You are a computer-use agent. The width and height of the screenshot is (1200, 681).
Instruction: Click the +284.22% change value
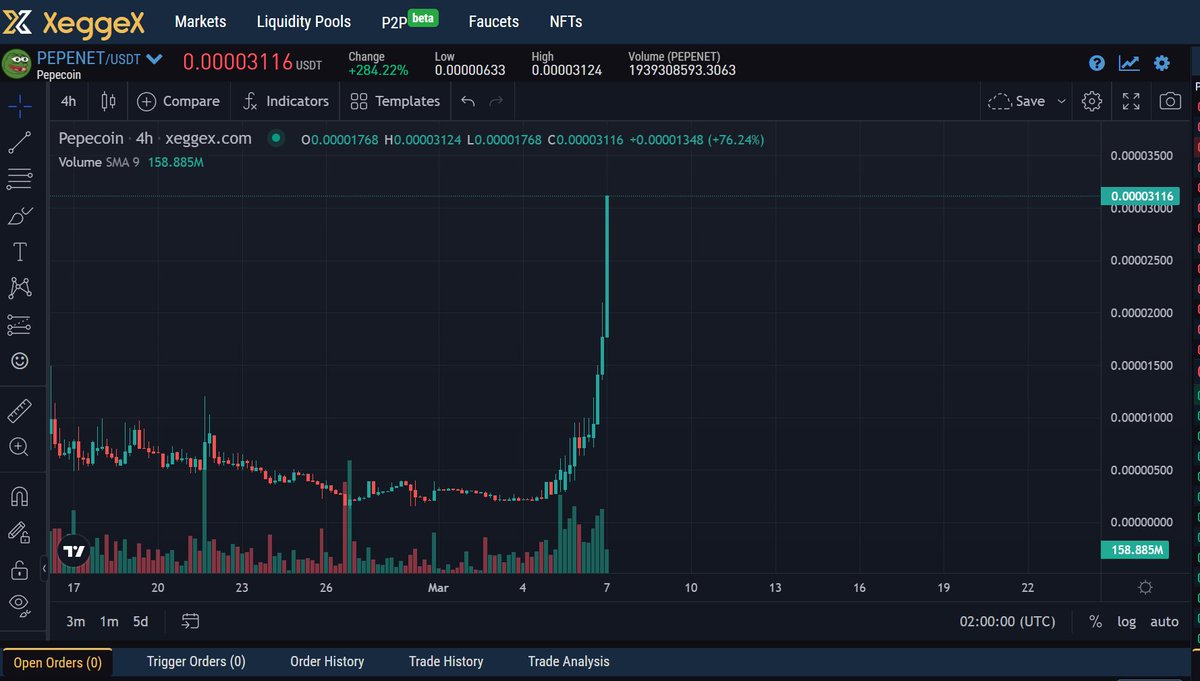pyautogui.click(x=378, y=70)
